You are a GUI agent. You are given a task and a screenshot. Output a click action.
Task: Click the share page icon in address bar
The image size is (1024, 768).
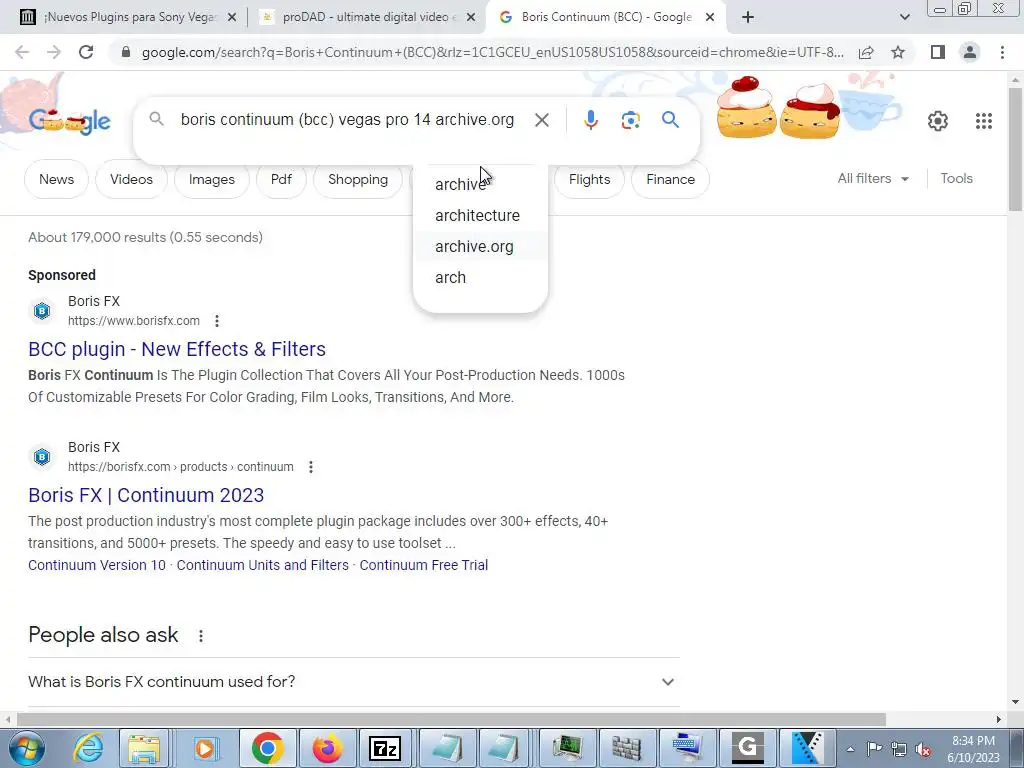click(x=866, y=52)
